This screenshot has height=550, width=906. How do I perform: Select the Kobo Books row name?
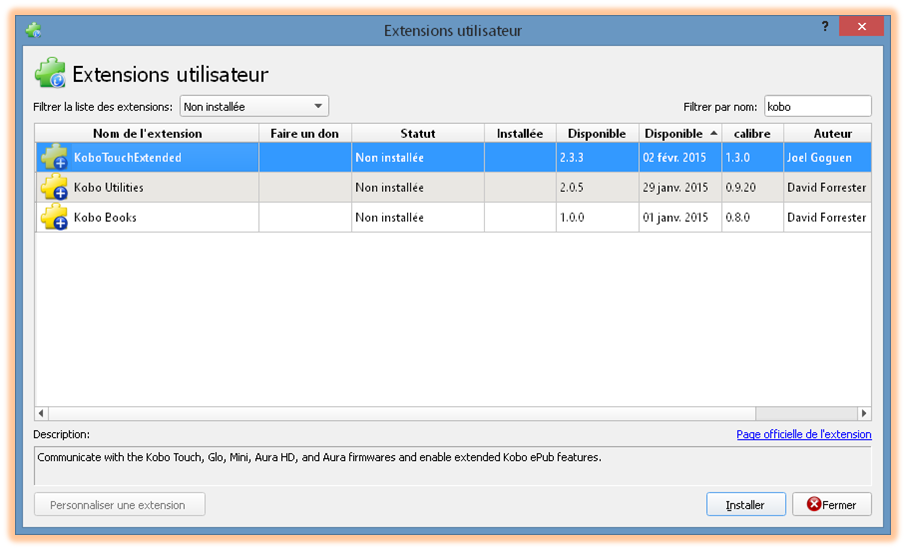click(105, 218)
